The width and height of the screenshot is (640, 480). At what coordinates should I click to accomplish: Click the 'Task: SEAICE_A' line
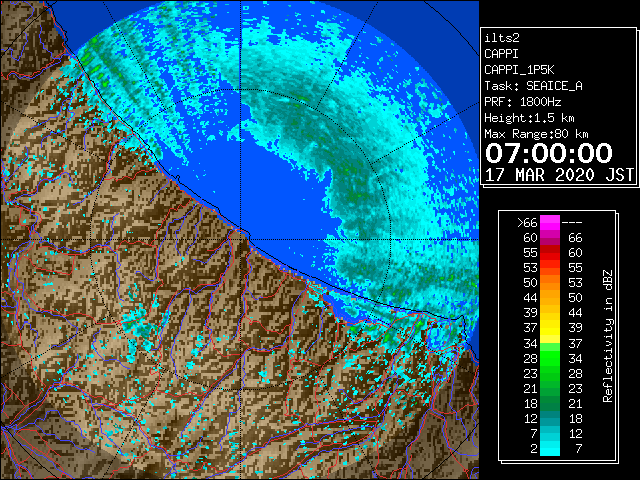click(533, 86)
